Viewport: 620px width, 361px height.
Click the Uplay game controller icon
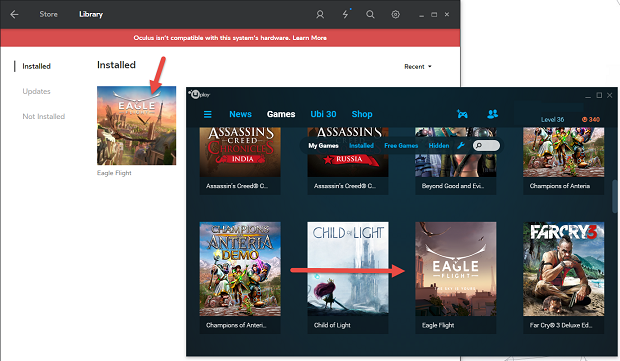coord(462,114)
